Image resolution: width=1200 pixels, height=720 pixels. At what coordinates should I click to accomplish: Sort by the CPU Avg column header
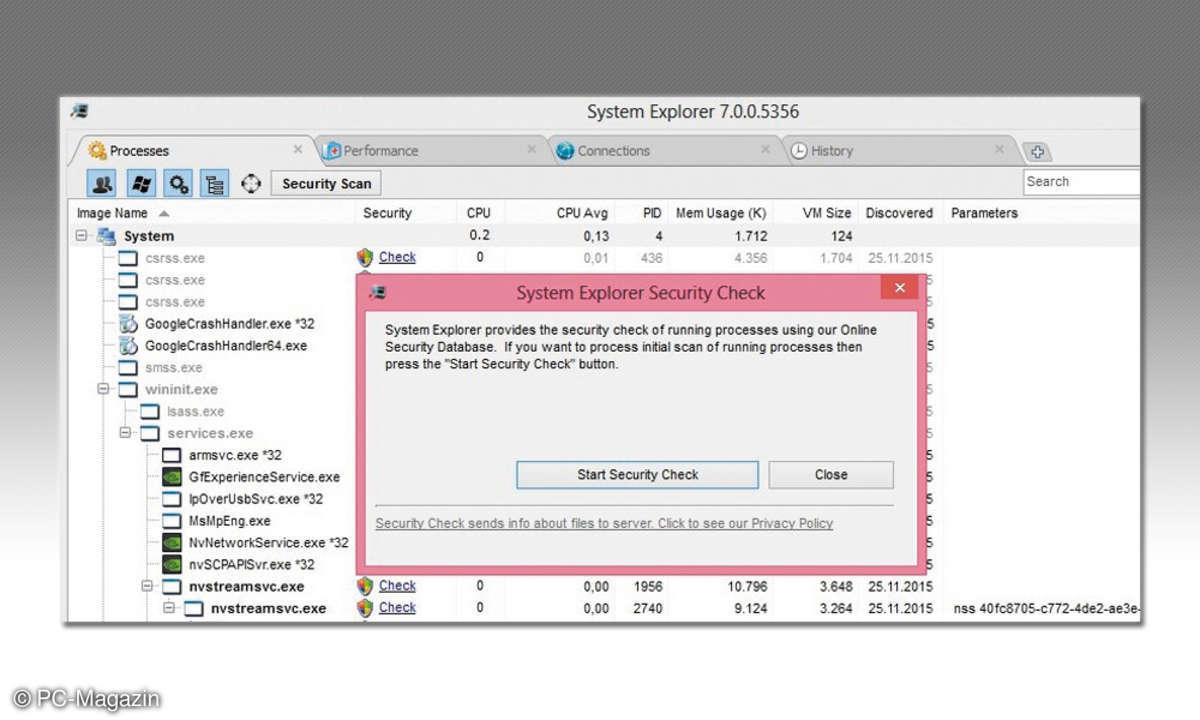(x=582, y=213)
